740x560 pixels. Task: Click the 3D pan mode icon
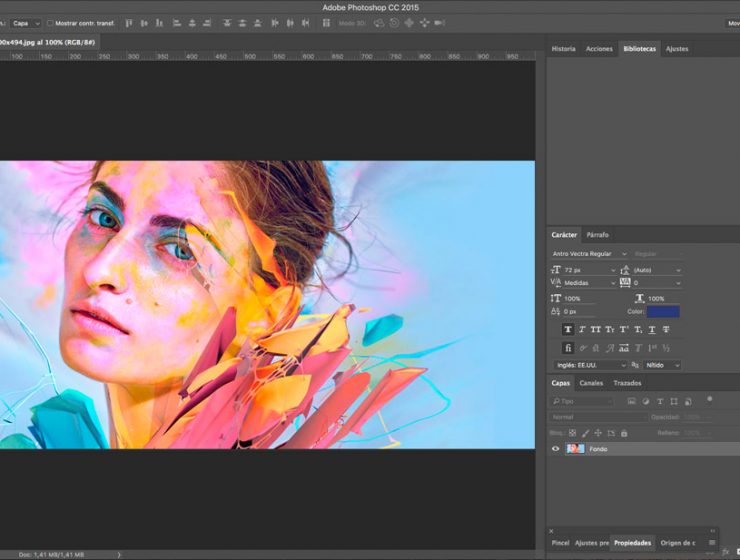pos(409,23)
